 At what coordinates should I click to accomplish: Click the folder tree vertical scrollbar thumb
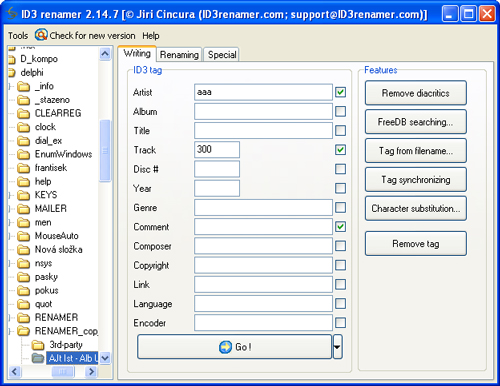[105, 151]
